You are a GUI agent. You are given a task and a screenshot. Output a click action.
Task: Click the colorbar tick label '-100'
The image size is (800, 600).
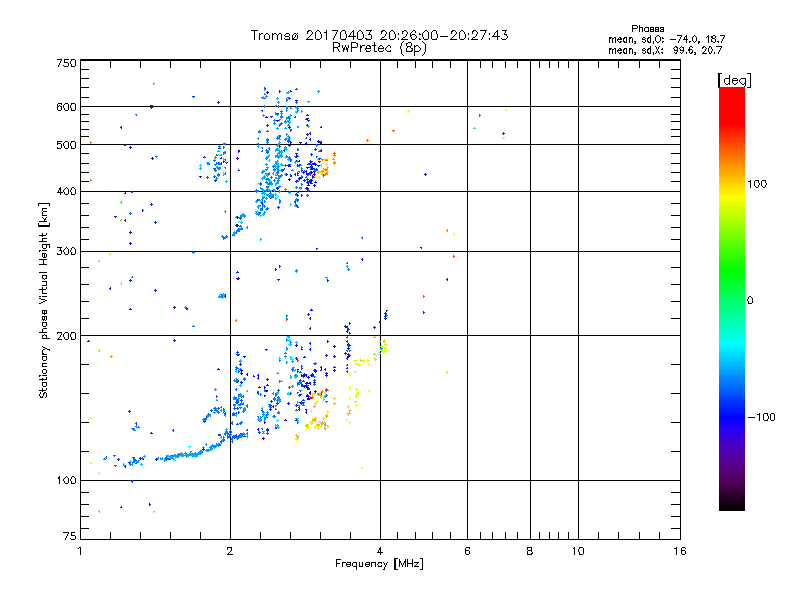click(x=761, y=417)
